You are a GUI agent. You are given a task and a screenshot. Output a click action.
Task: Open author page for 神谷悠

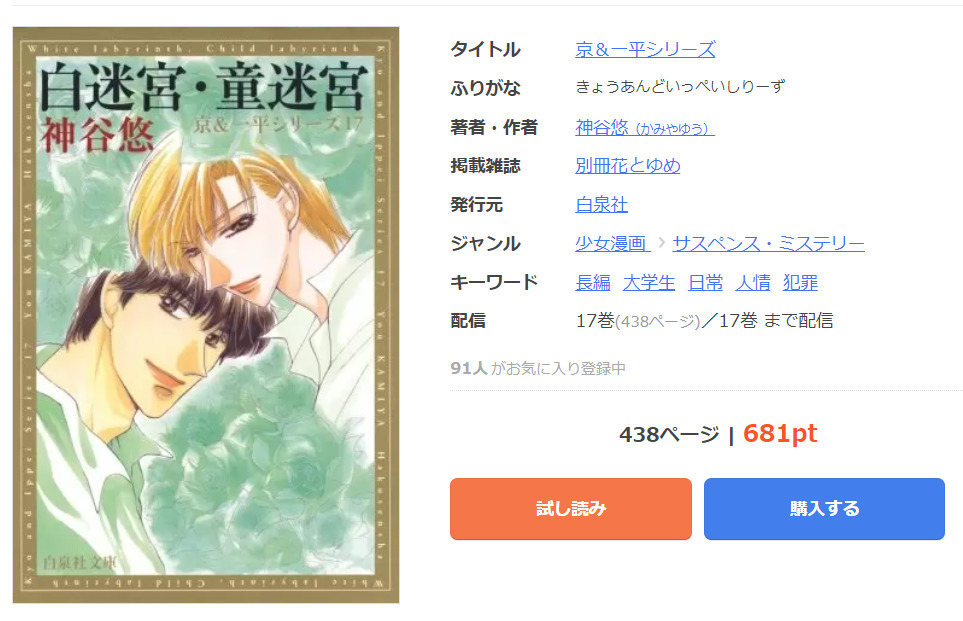(x=645, y=127)
